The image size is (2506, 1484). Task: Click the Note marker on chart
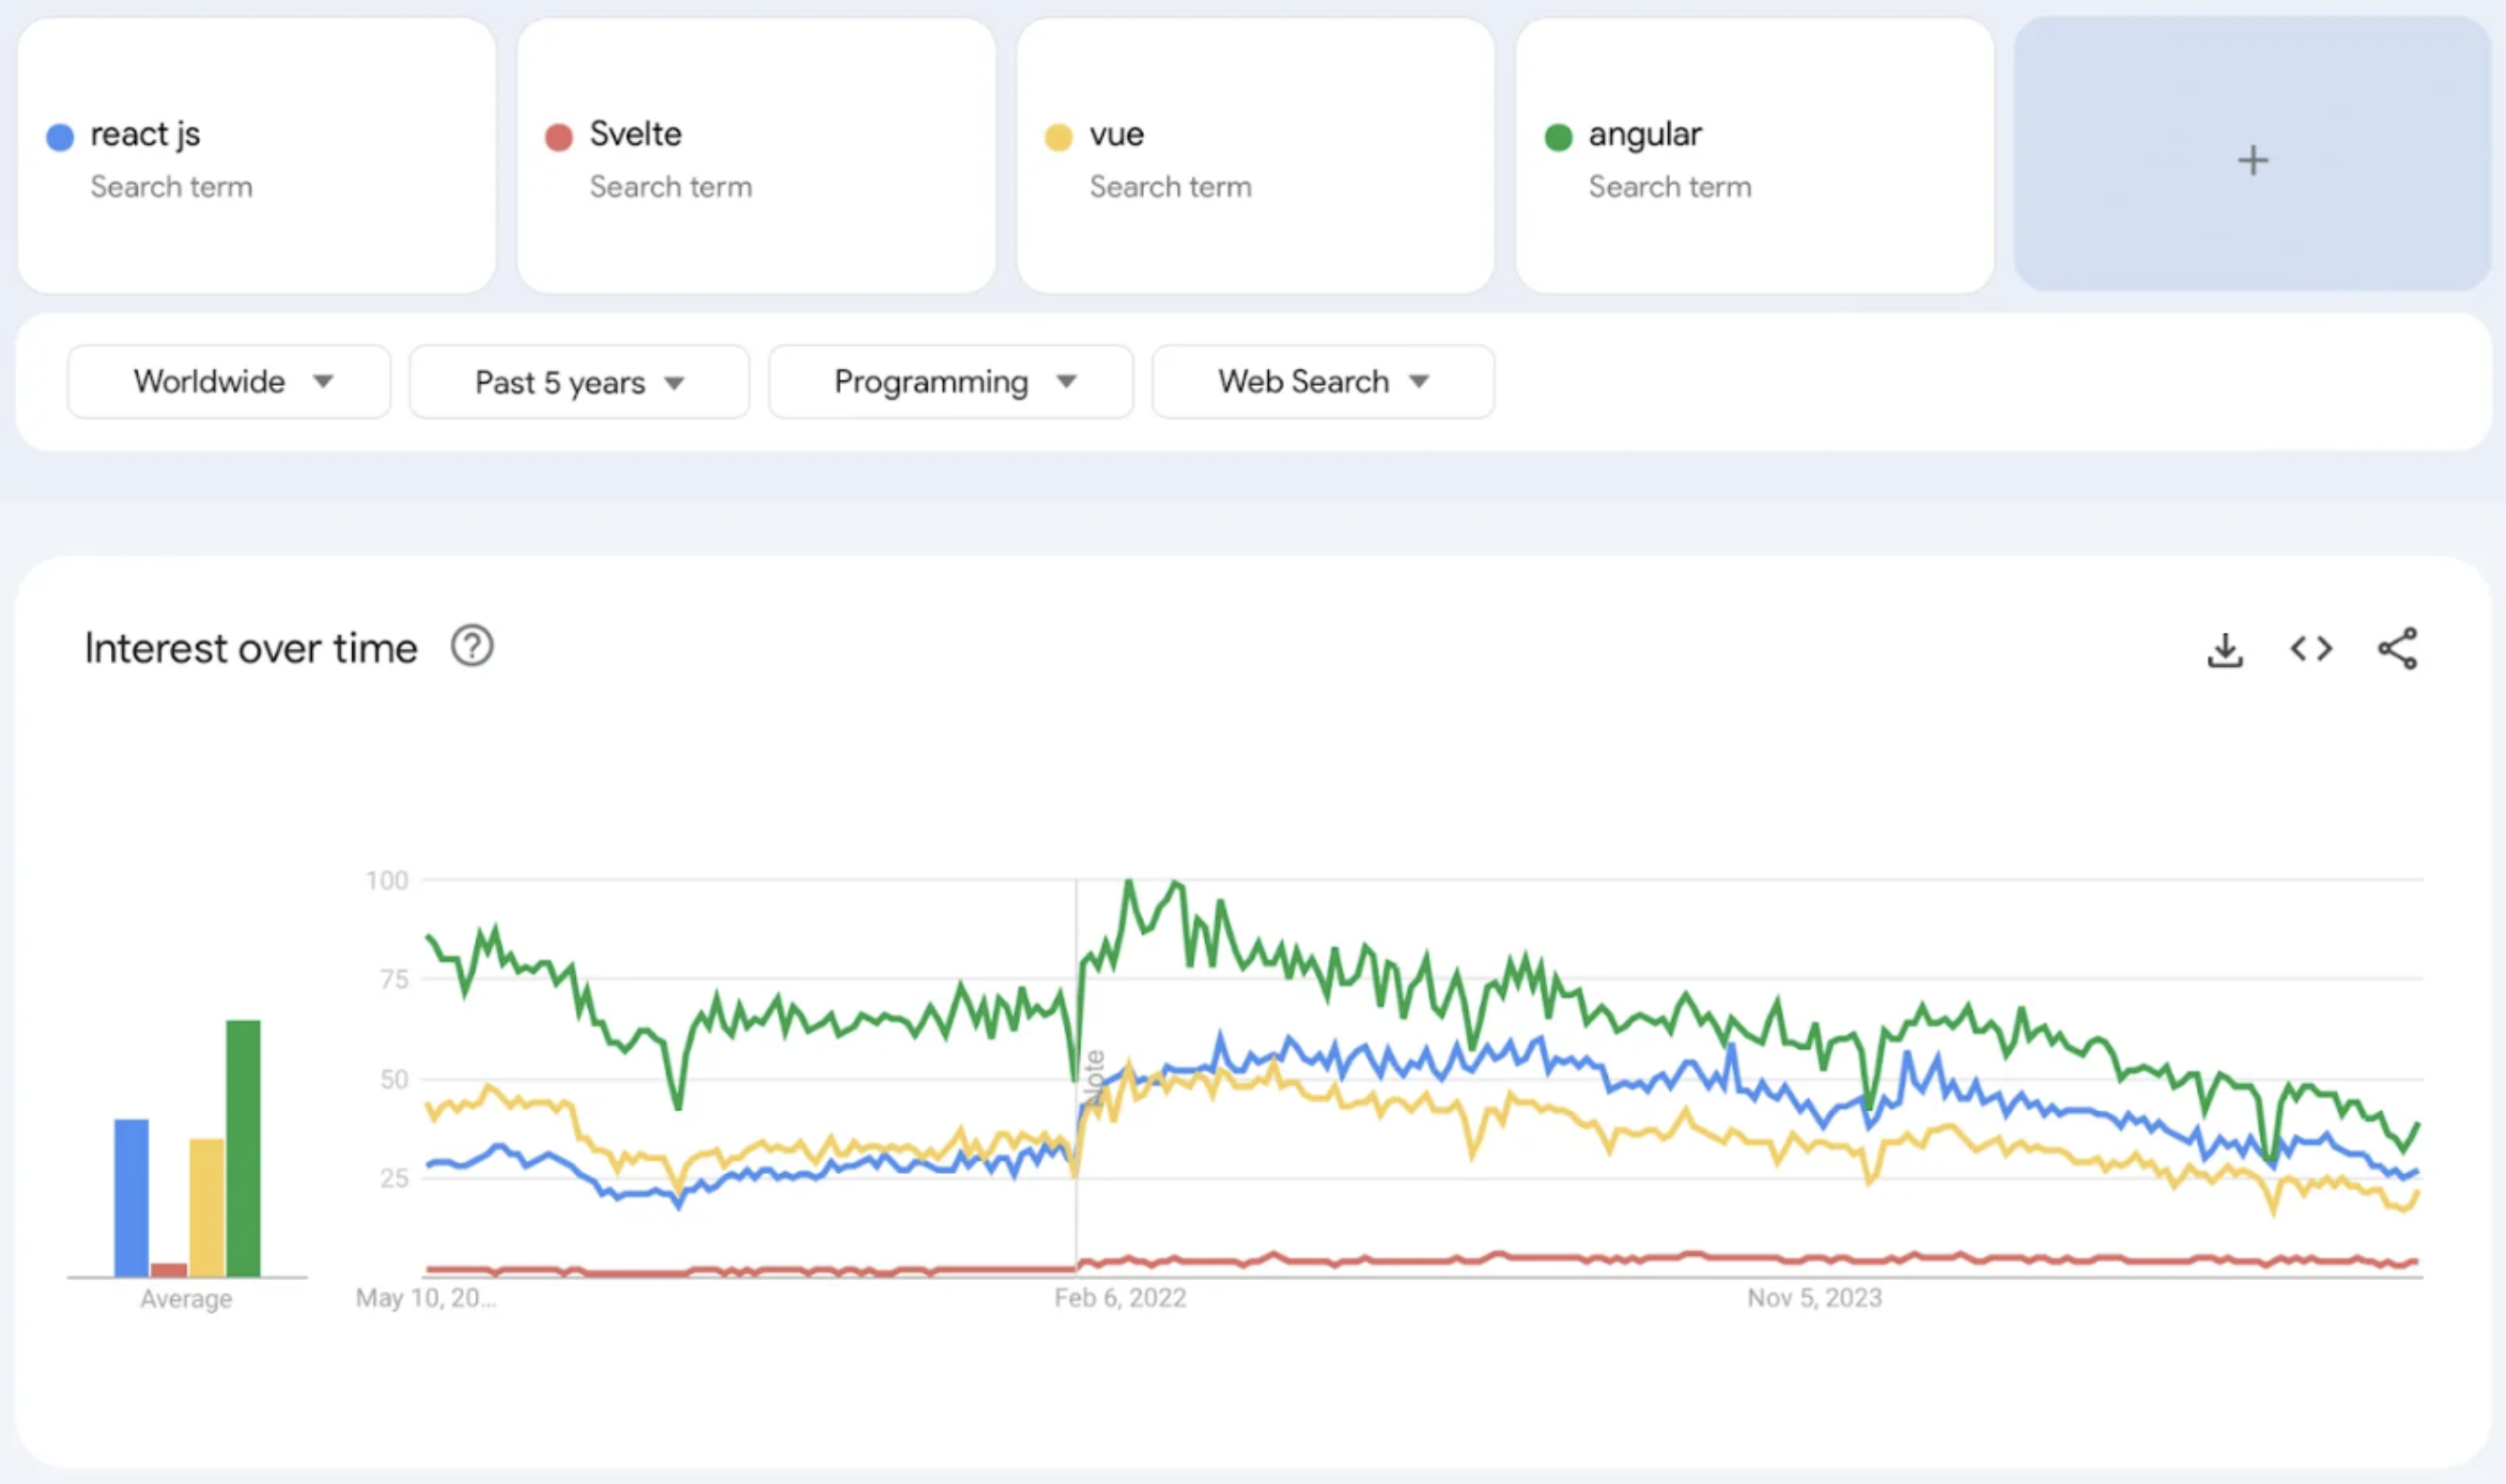click(1094, 1078)
